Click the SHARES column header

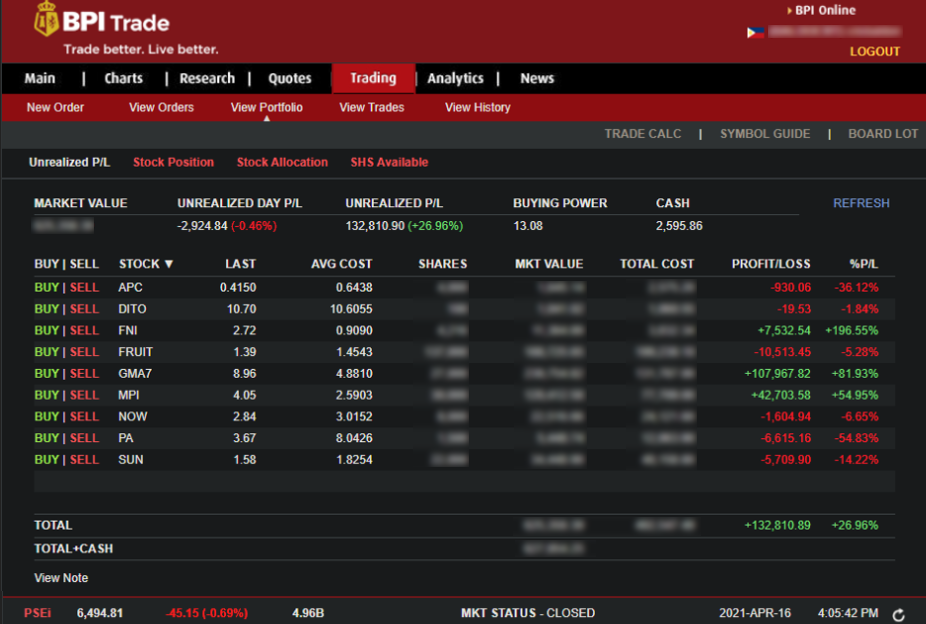(x=442, y=264)
